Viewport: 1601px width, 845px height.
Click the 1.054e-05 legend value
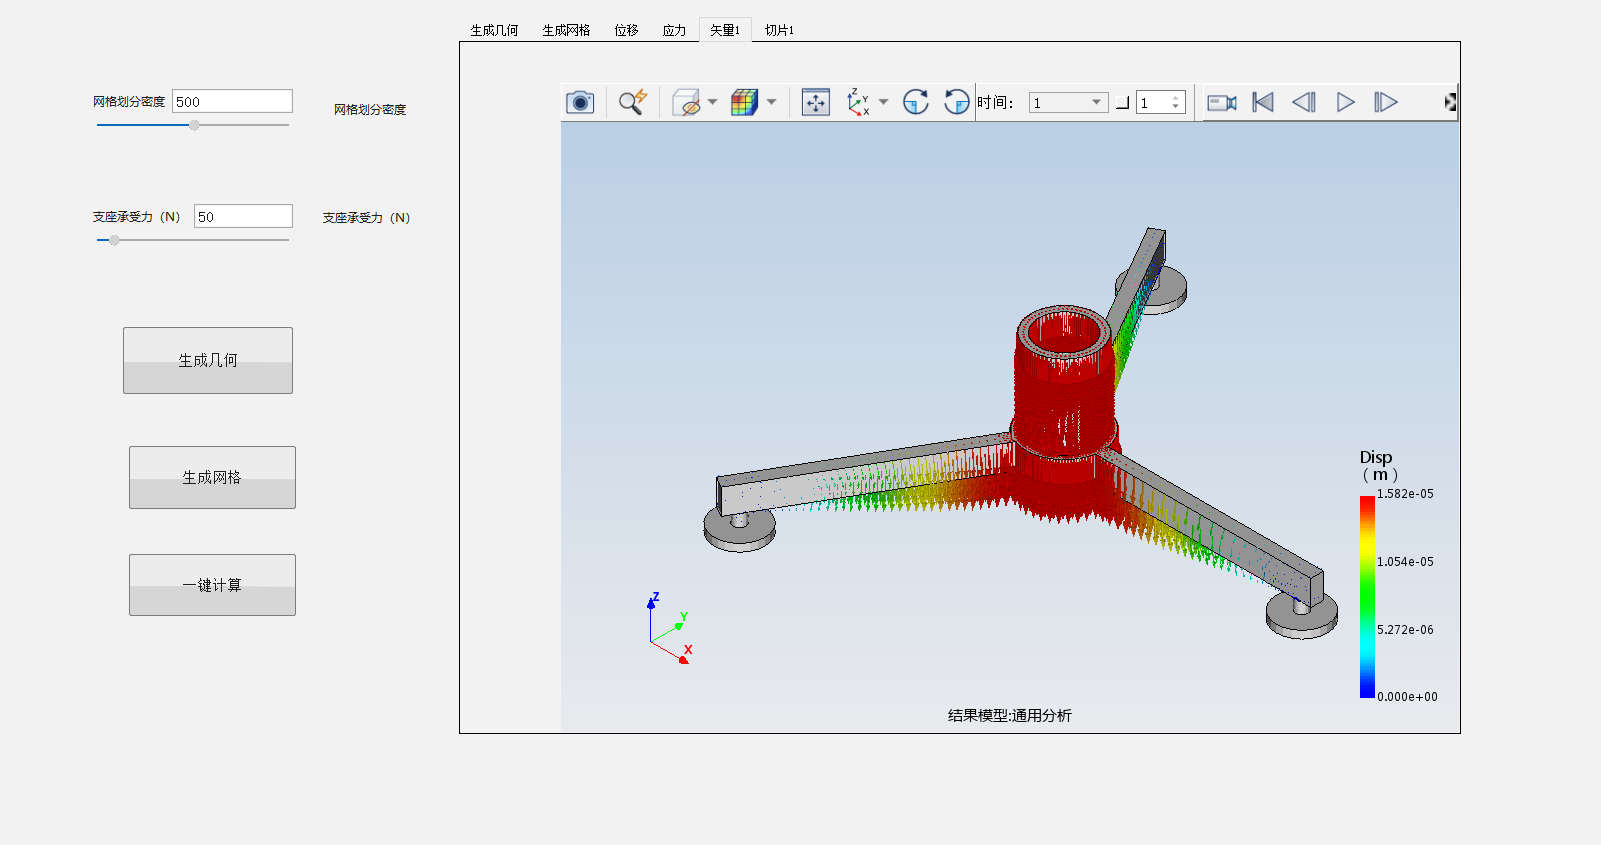tap(1405, 562)
